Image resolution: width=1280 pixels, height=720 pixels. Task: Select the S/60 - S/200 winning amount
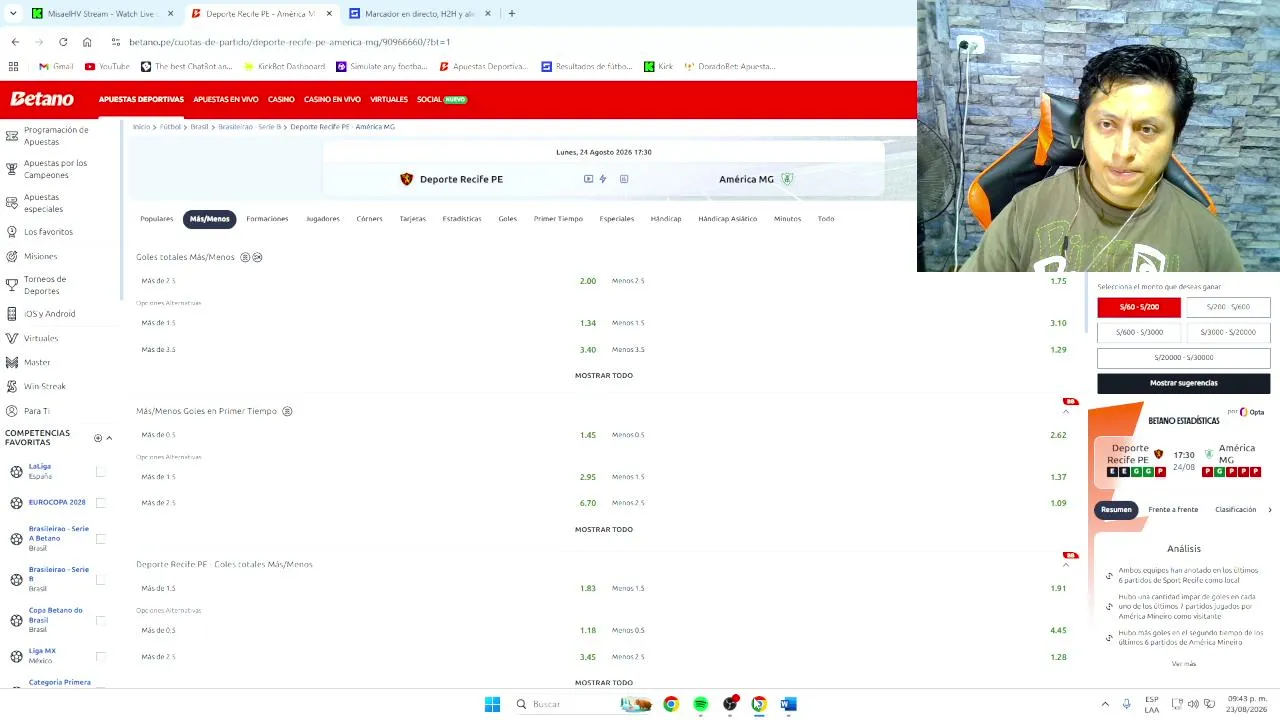coord(1139,307)
